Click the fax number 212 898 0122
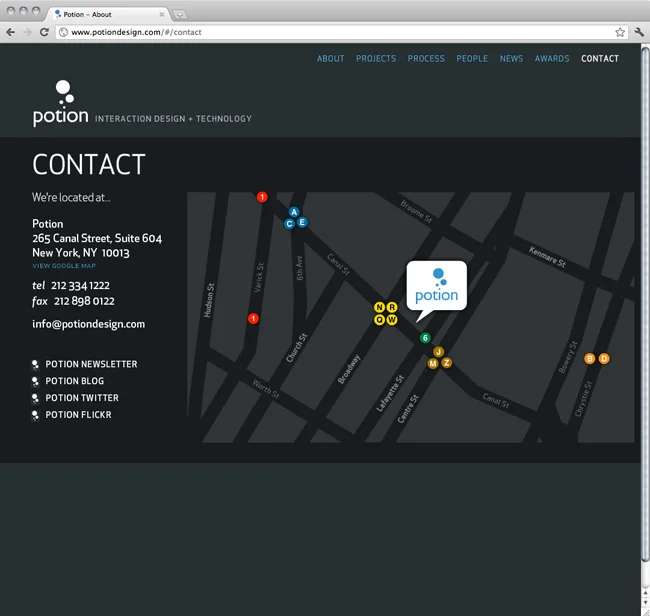The width and height of the screenshot is (650, 616). tap(84, 301)
